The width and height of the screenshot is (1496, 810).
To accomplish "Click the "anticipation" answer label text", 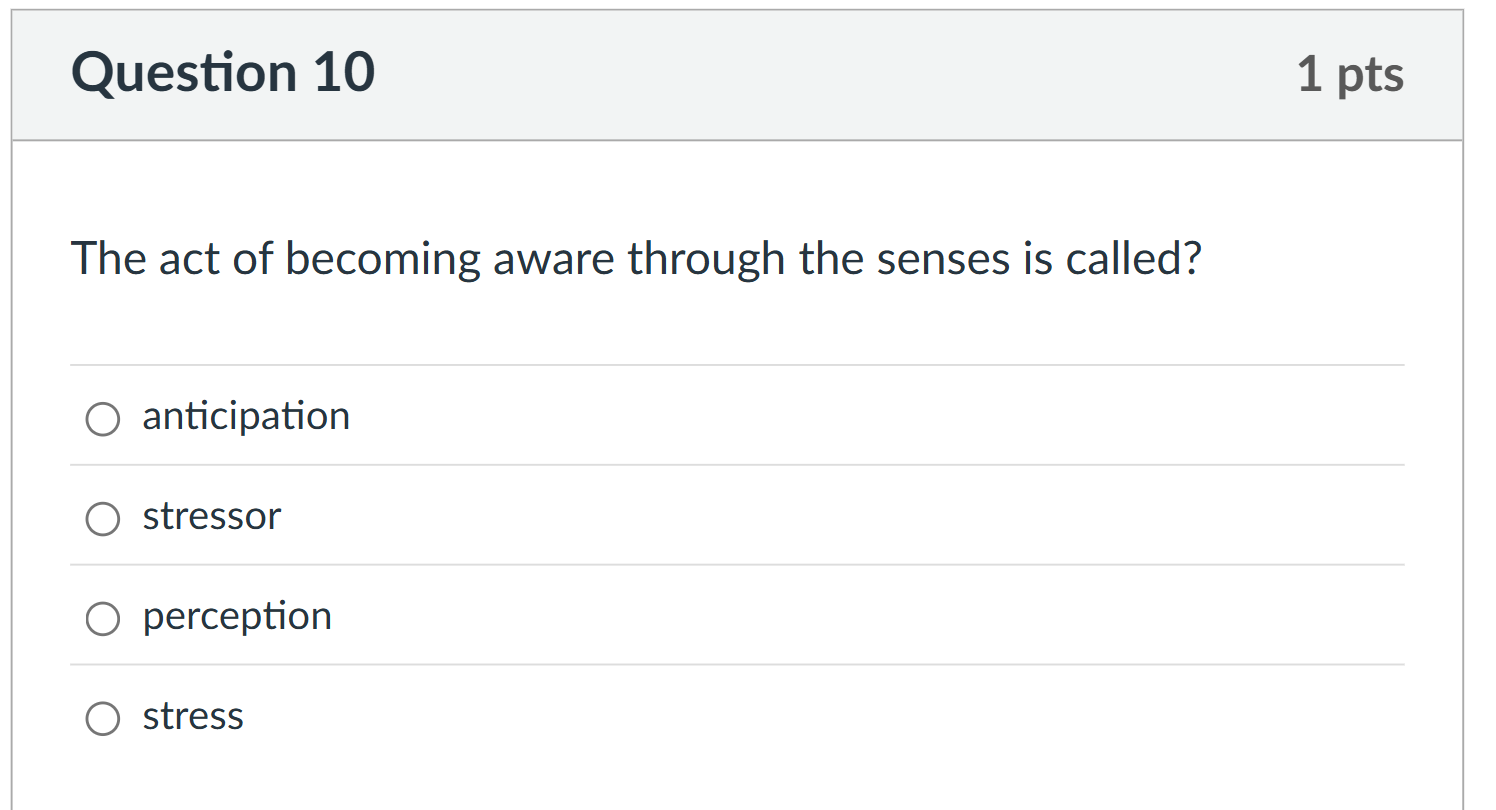I will tap(246, 417).
